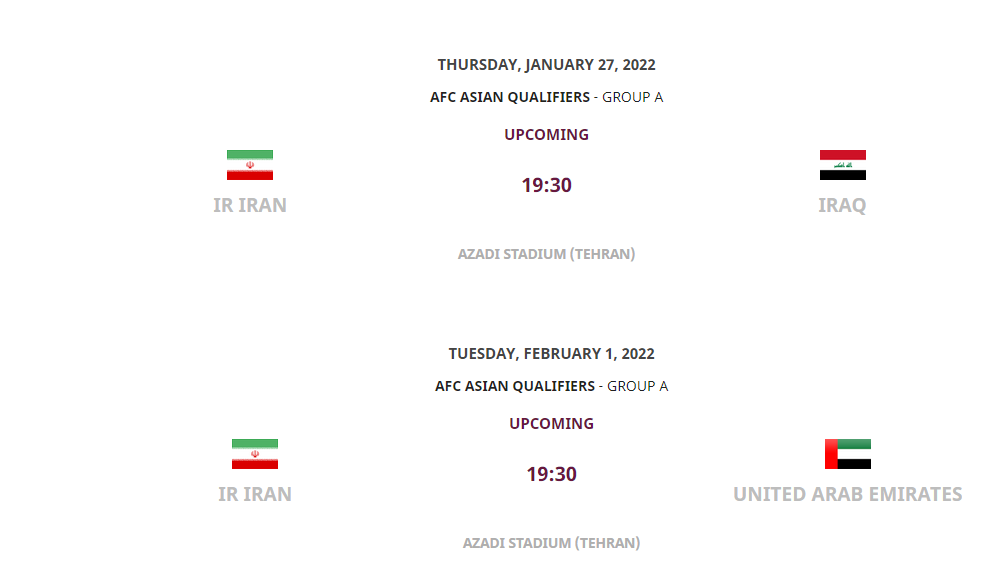This screenshot has height=576, width=992.
Task: Click UPCOMING status of Iran vs Iraq match
Action: click(547, 135)
